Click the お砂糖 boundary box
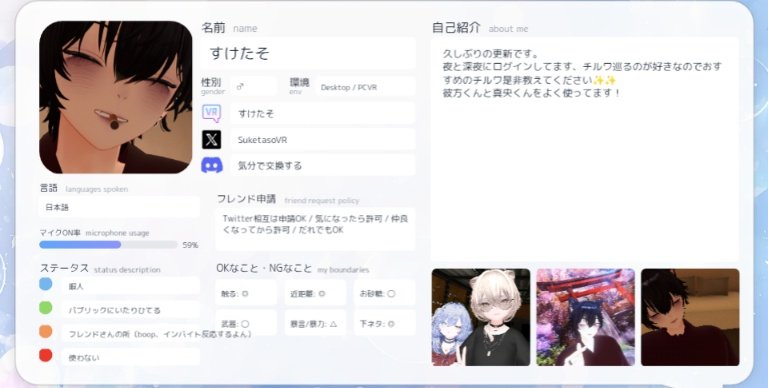The image size is (768, 388). point(384,293)
